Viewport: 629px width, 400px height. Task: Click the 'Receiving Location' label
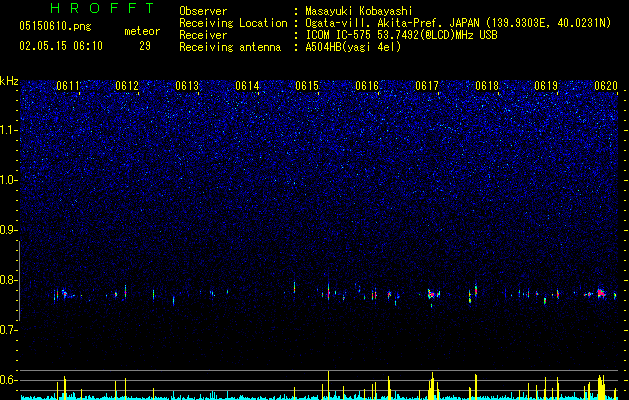(233, 23)
